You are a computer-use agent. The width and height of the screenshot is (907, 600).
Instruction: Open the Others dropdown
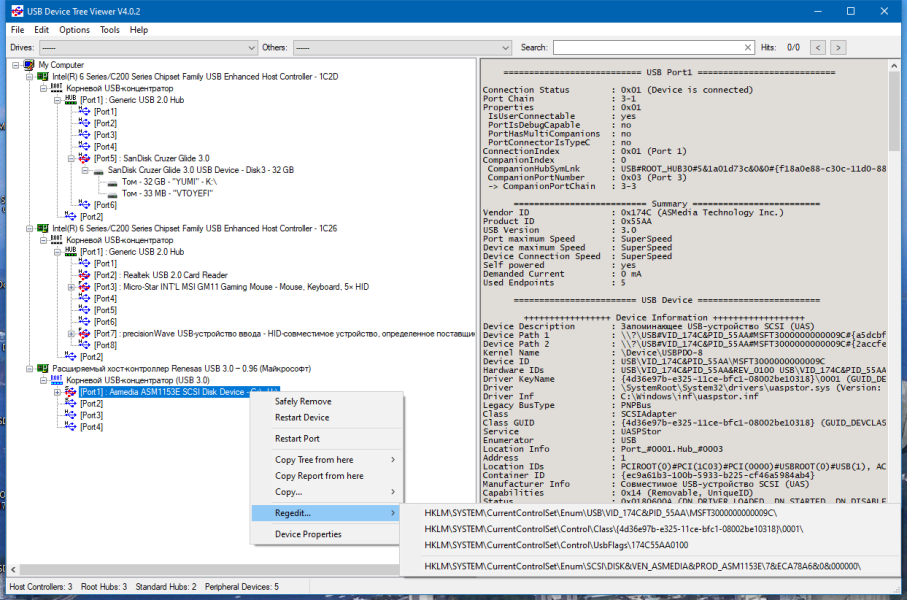tap(402, 47)
